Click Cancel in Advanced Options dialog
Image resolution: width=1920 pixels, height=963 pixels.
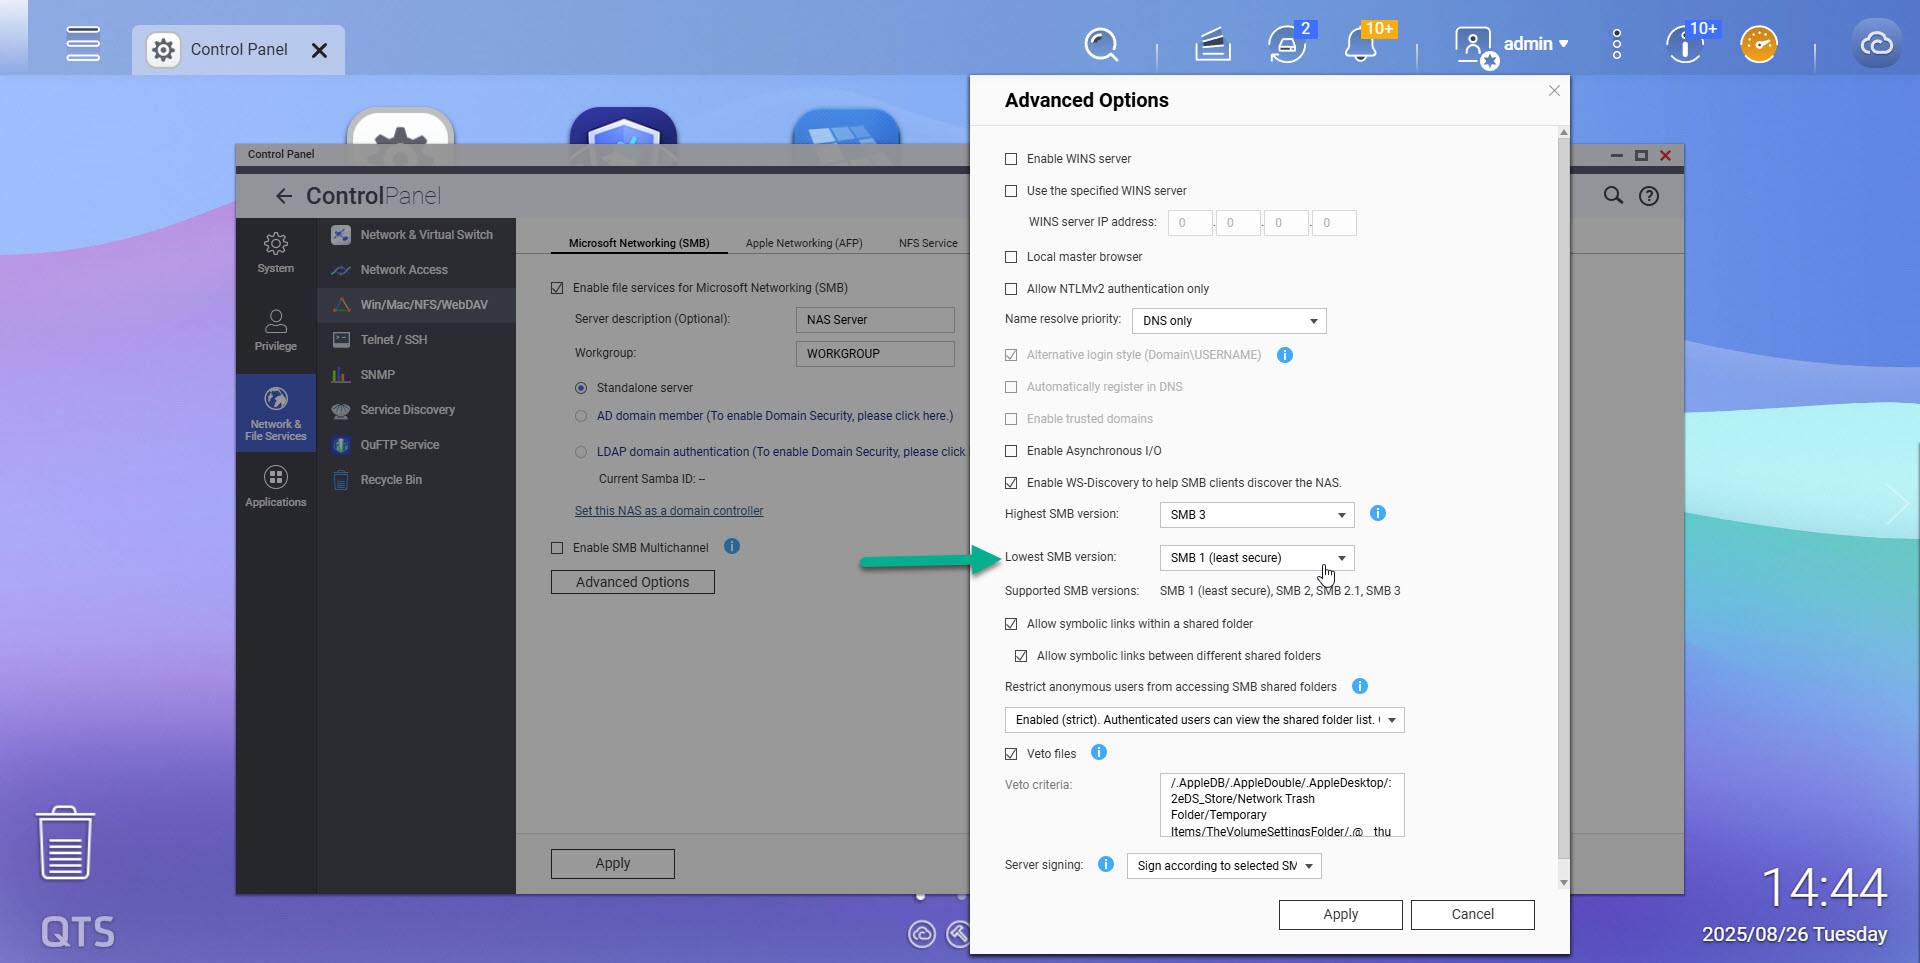tap(1473, 914)
